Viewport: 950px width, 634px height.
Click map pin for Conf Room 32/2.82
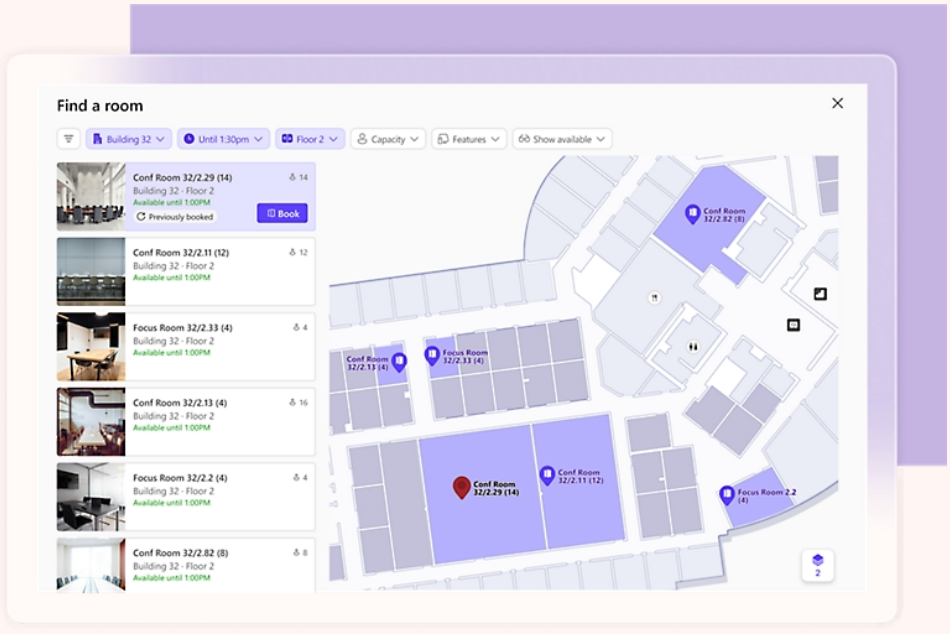[x=693, y=214]
